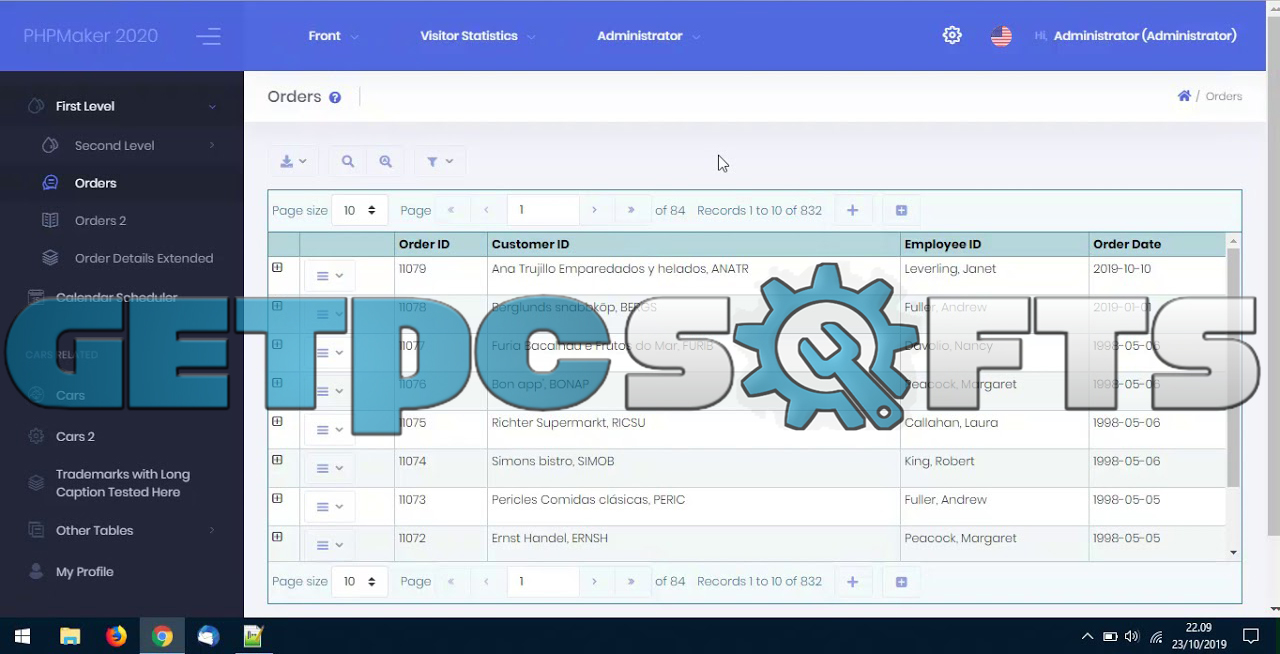Launch Firefox from the taskbar

tap(116, 636)
